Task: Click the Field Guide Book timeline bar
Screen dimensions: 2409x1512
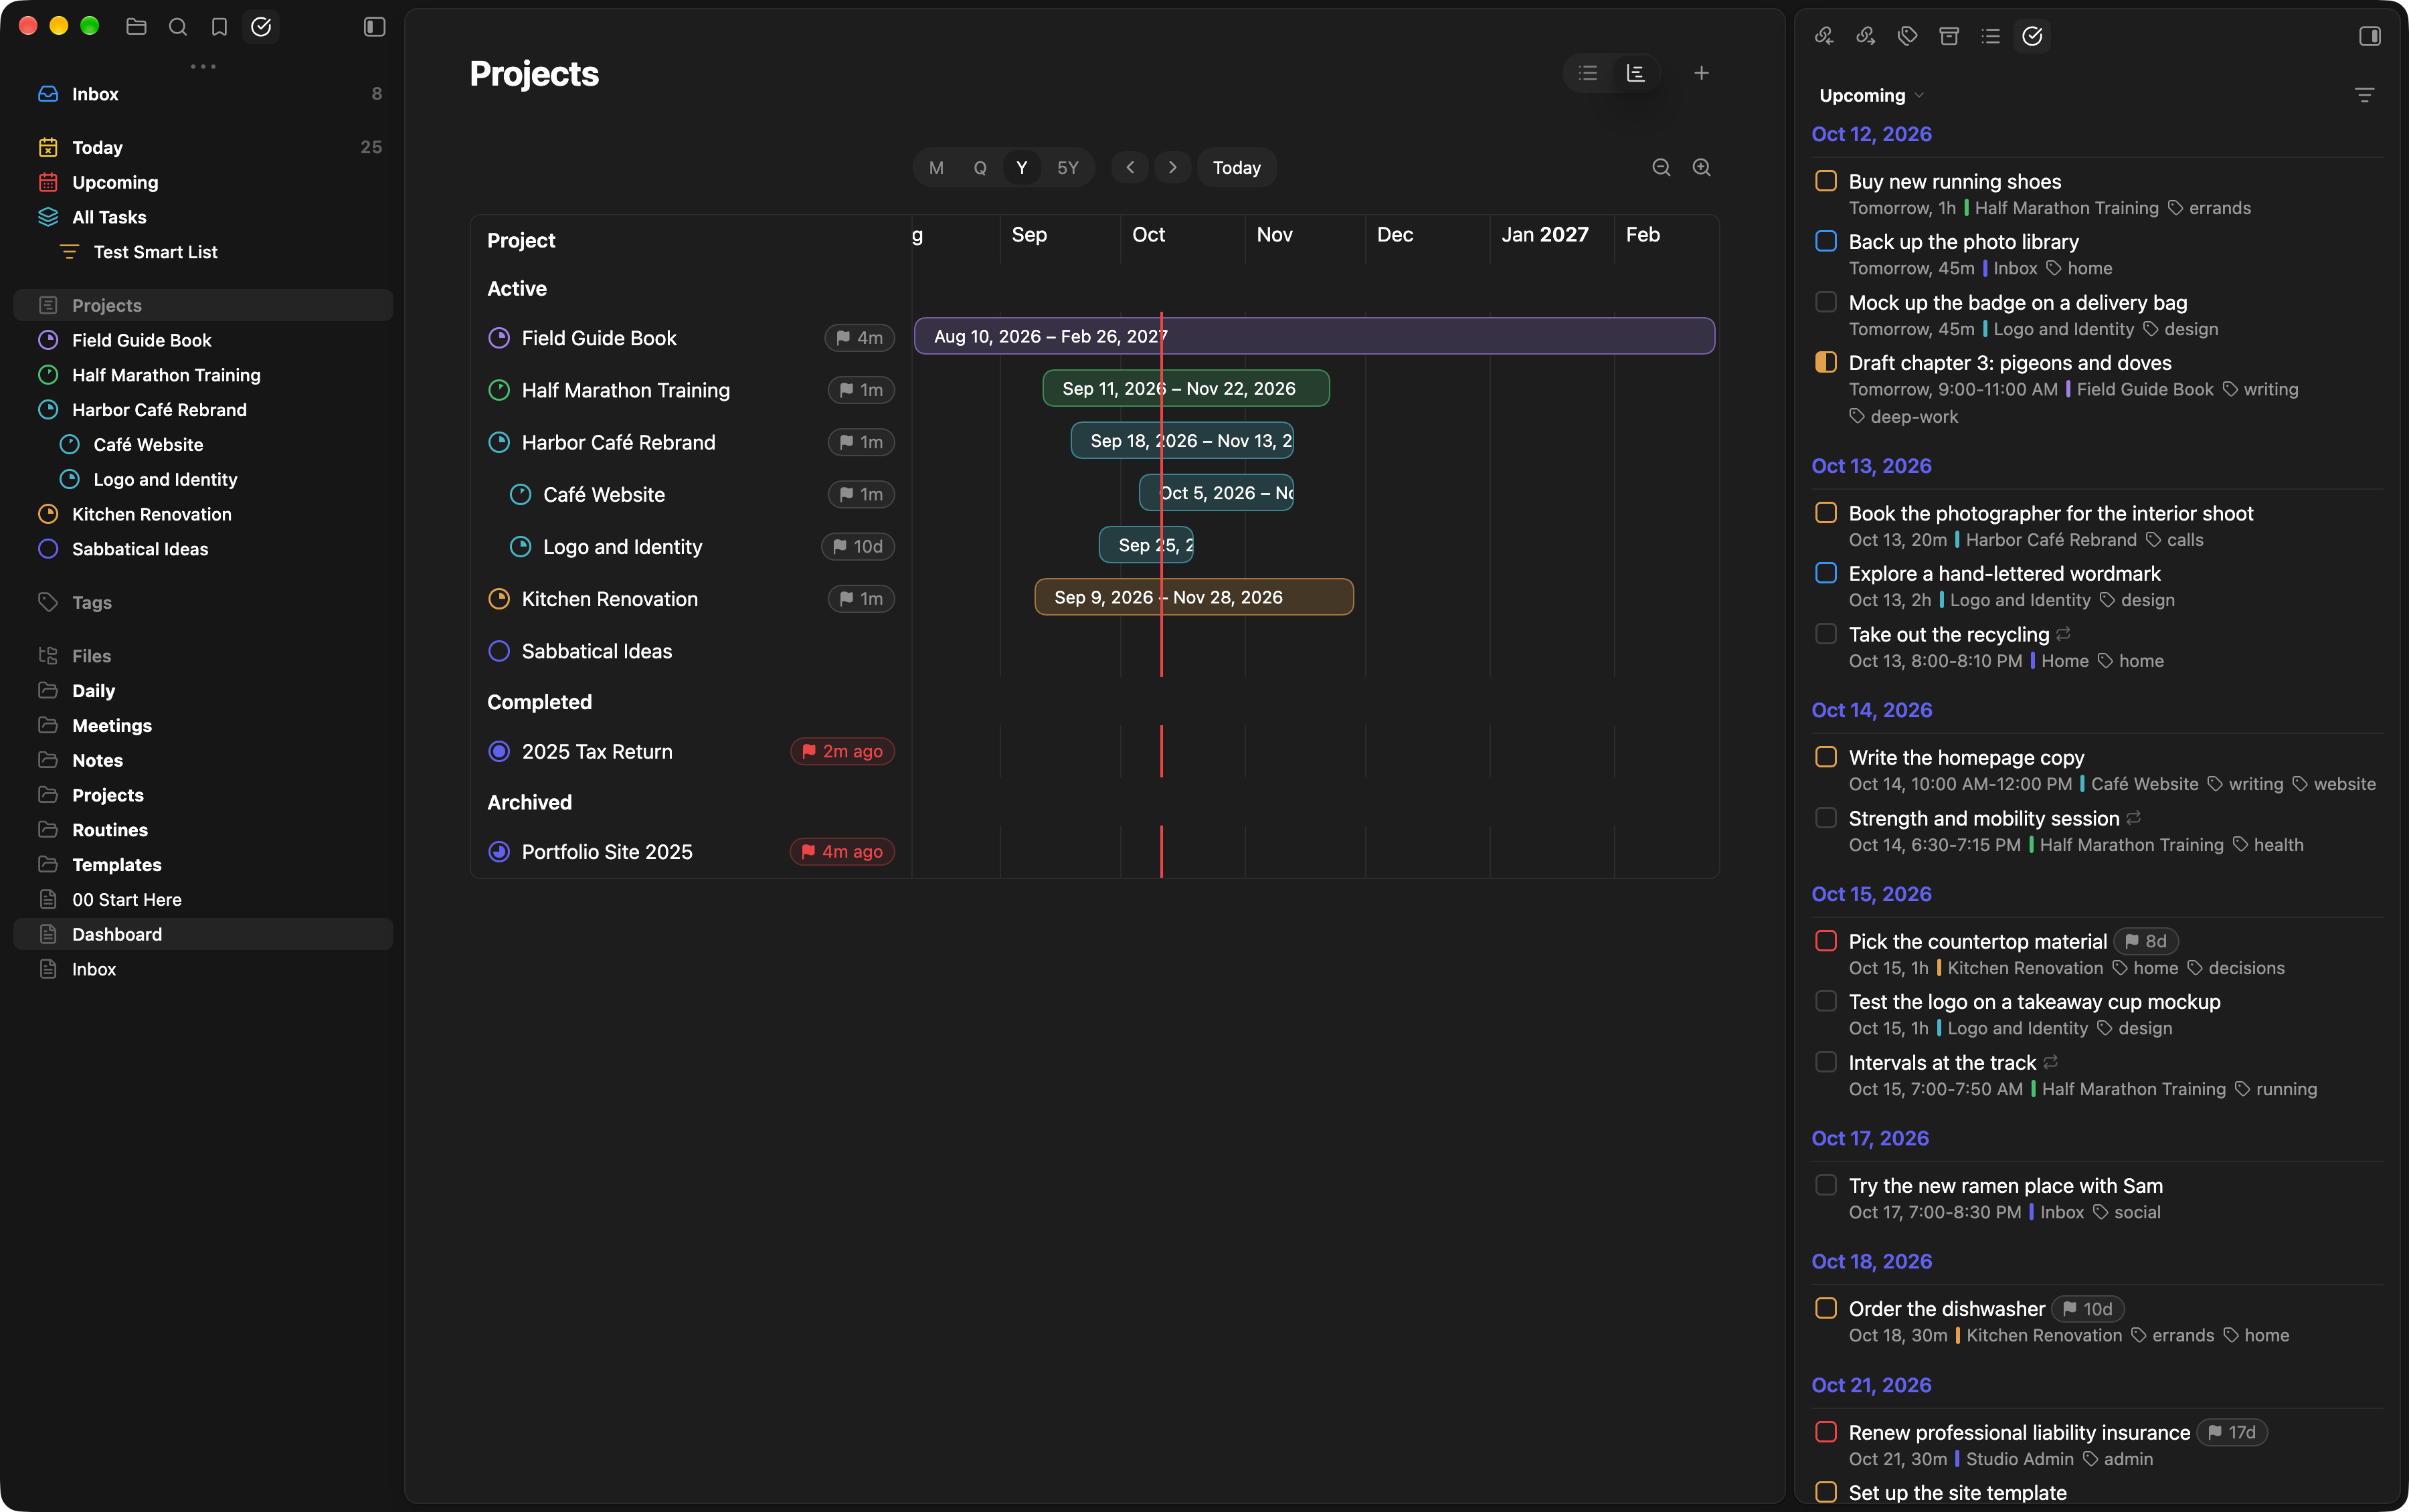Action: tap(1314, 336)
